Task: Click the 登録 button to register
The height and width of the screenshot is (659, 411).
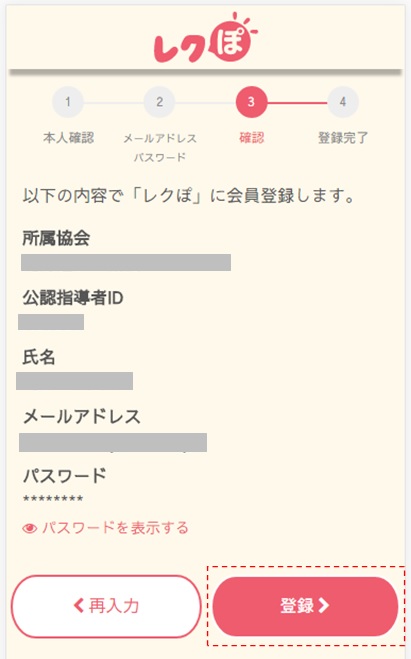Action: point(305,606)
